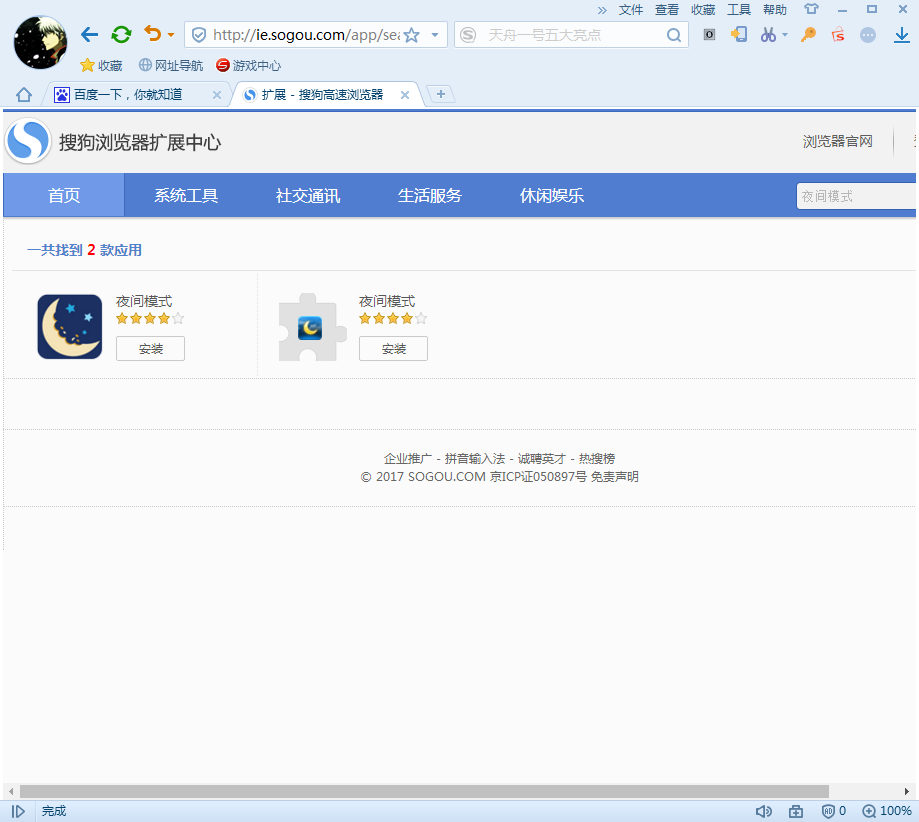This screenshot has width=919, height=822.
Task: Click the skin T-shirt icon
Action: coord(811,9)
